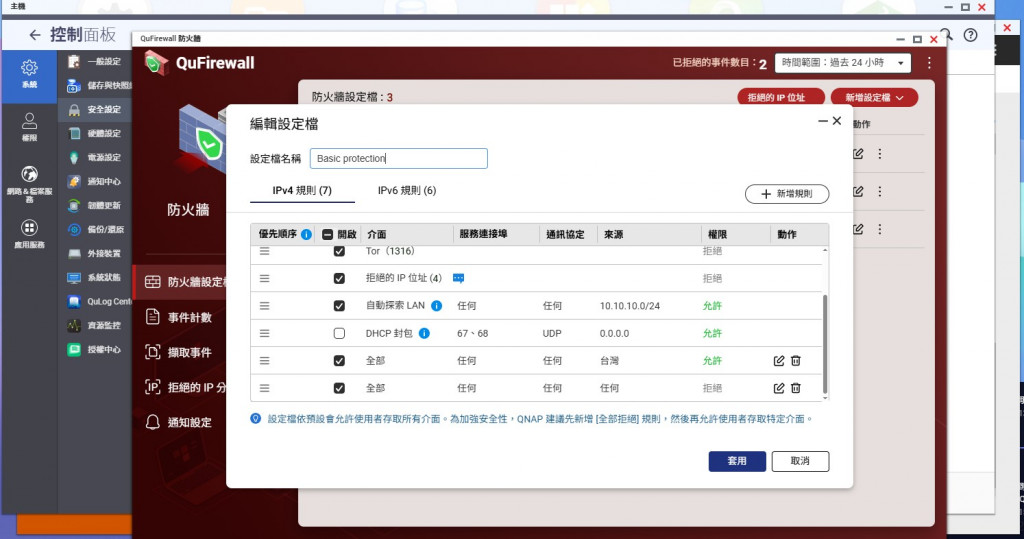1024x539 pixels.
Task: Edit the last deny-all rule
Action: (778, 388)
